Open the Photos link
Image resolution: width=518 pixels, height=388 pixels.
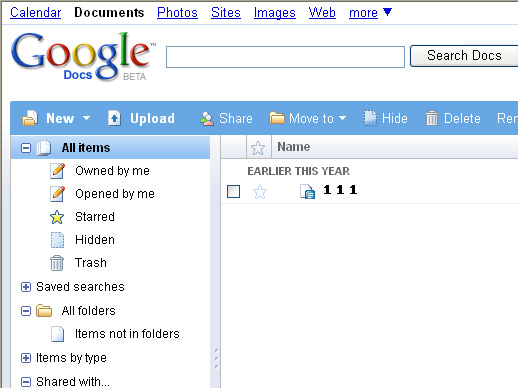click(x=177, y=13)
